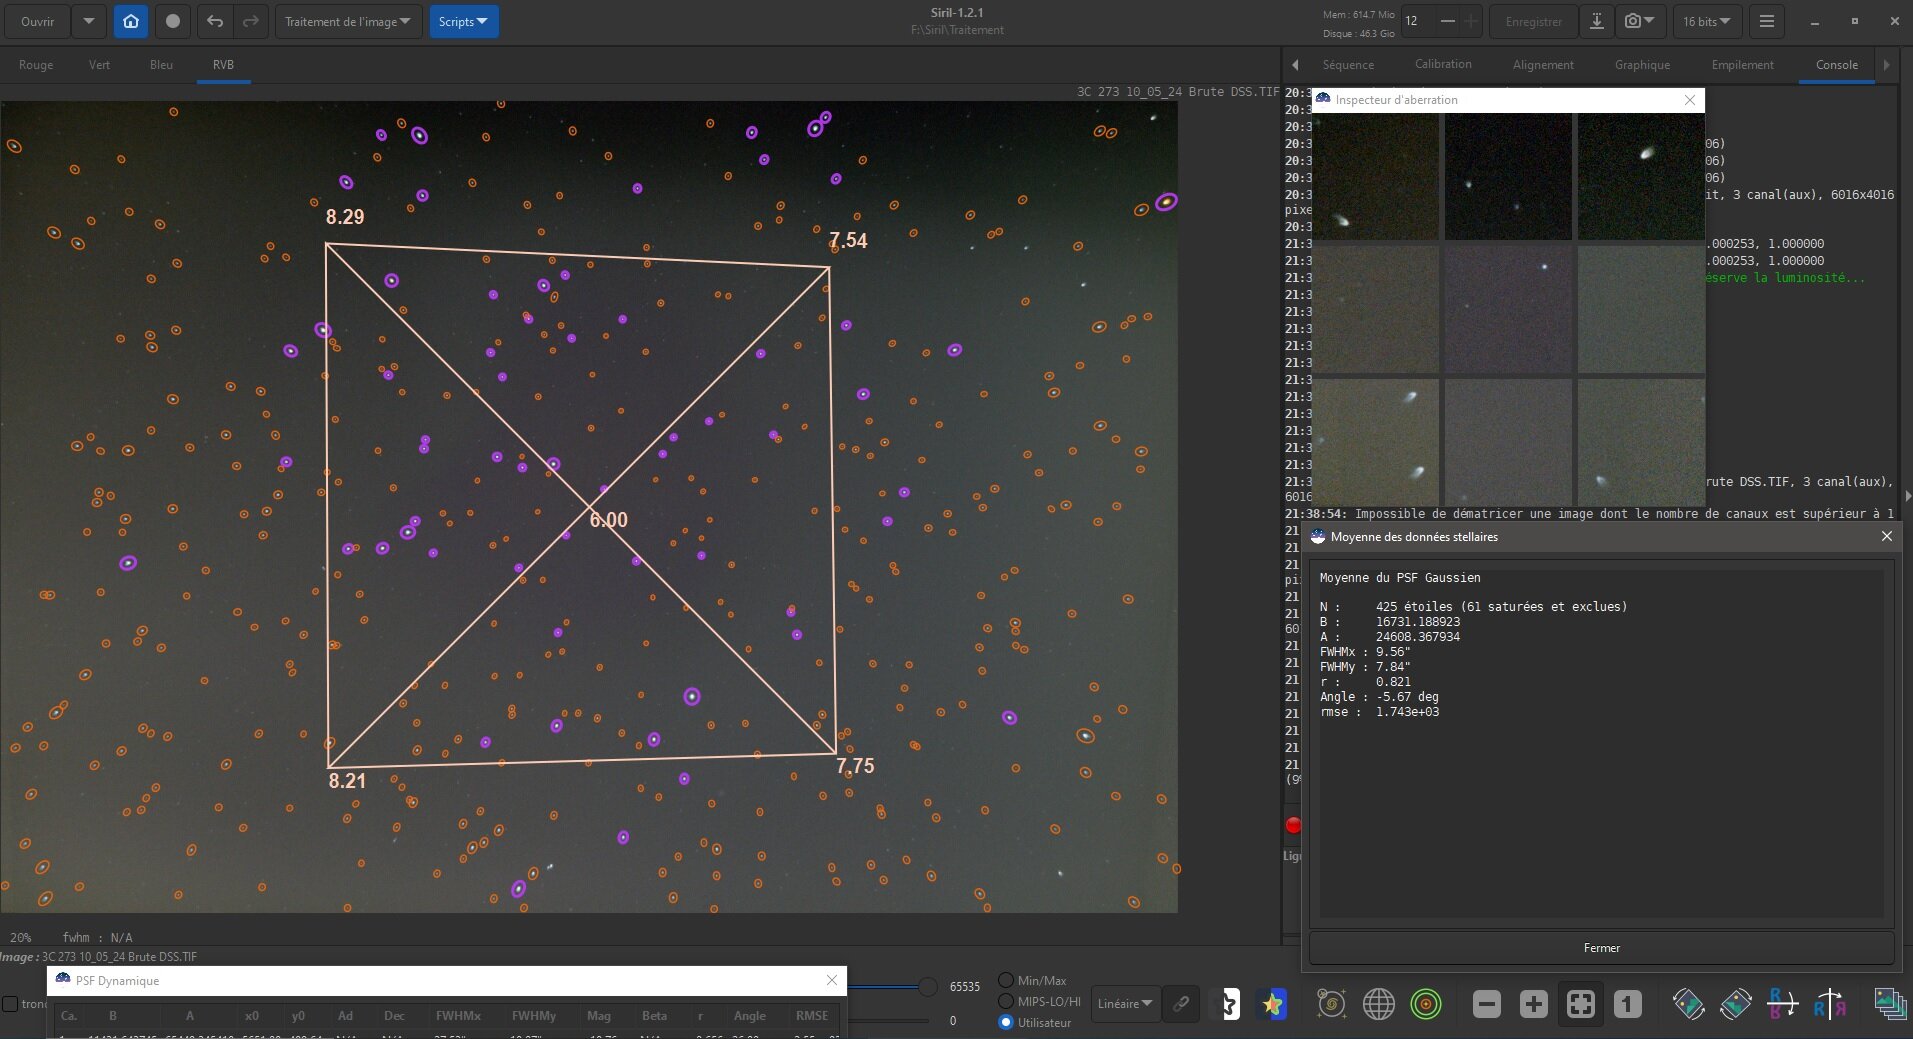Screen dimensions: 1913x1039
Task: Open the 16 bits dropdown
Action: [1706, 21]
